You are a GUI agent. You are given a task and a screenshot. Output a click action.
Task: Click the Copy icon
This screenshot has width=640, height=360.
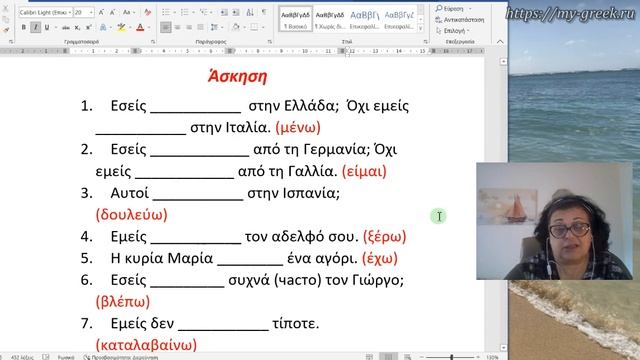coord(6,19)
